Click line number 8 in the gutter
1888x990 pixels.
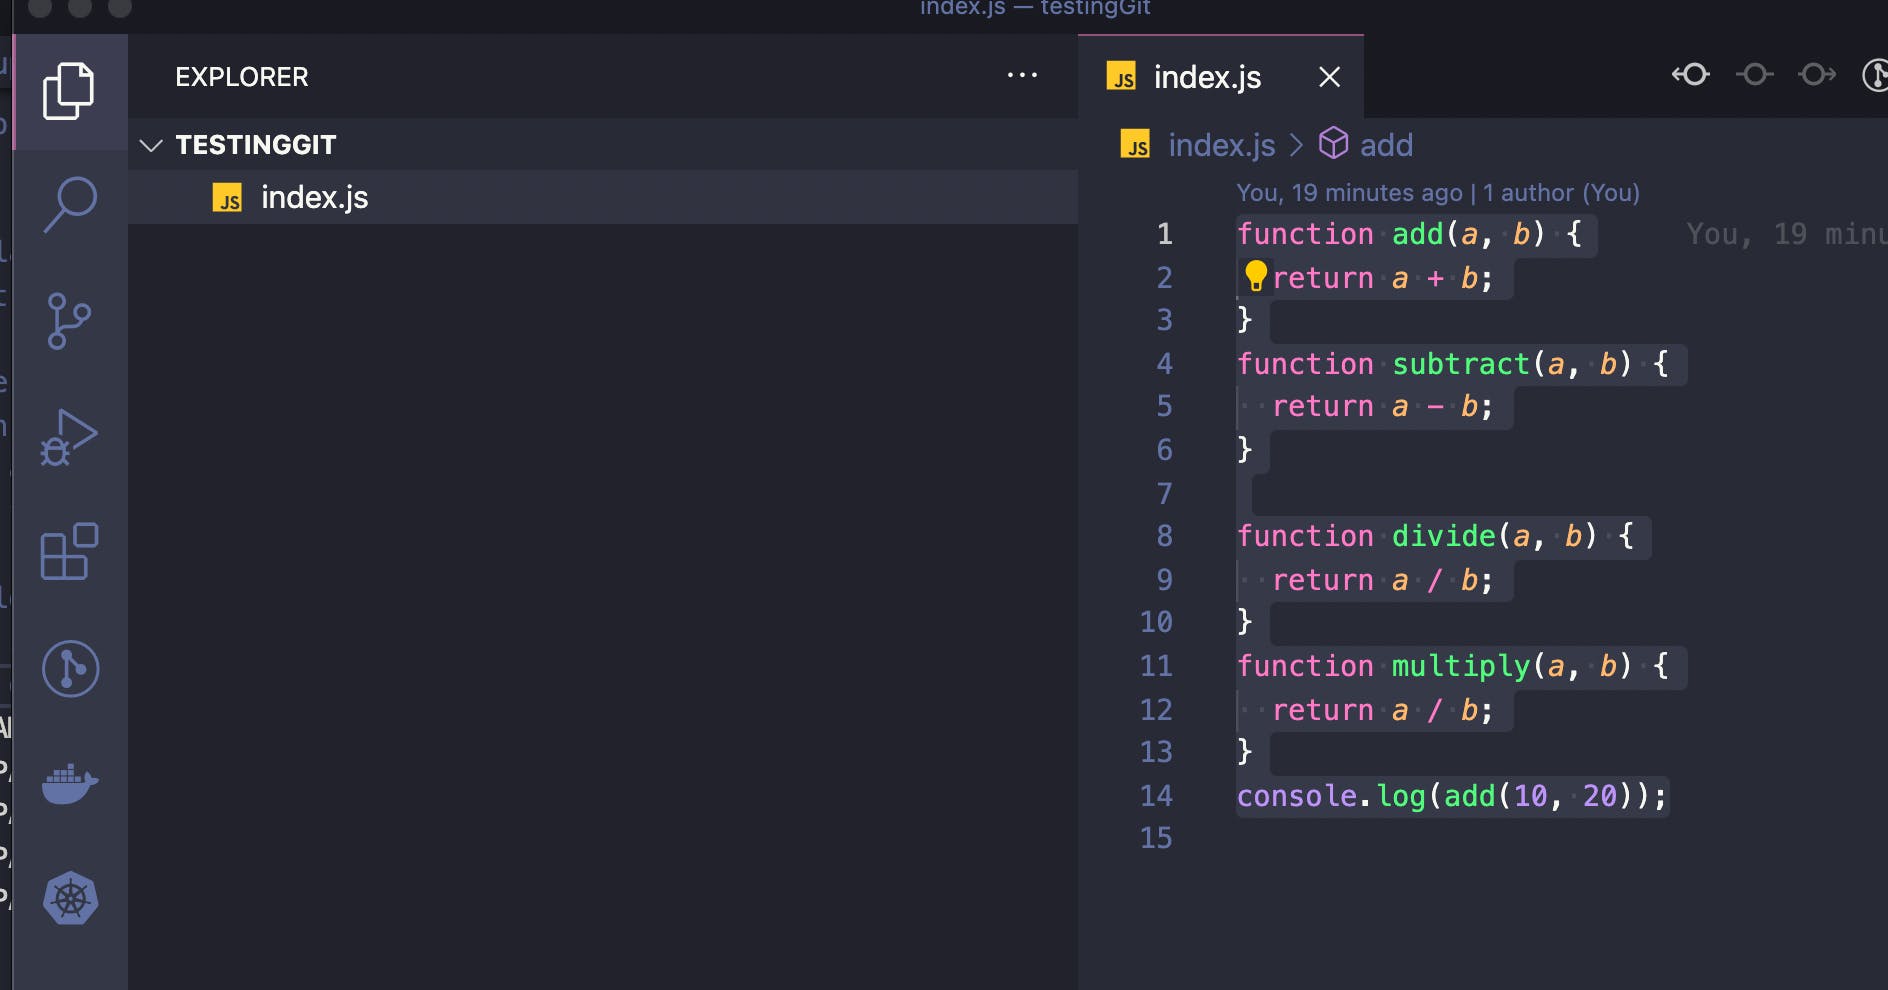point(1164,536)
